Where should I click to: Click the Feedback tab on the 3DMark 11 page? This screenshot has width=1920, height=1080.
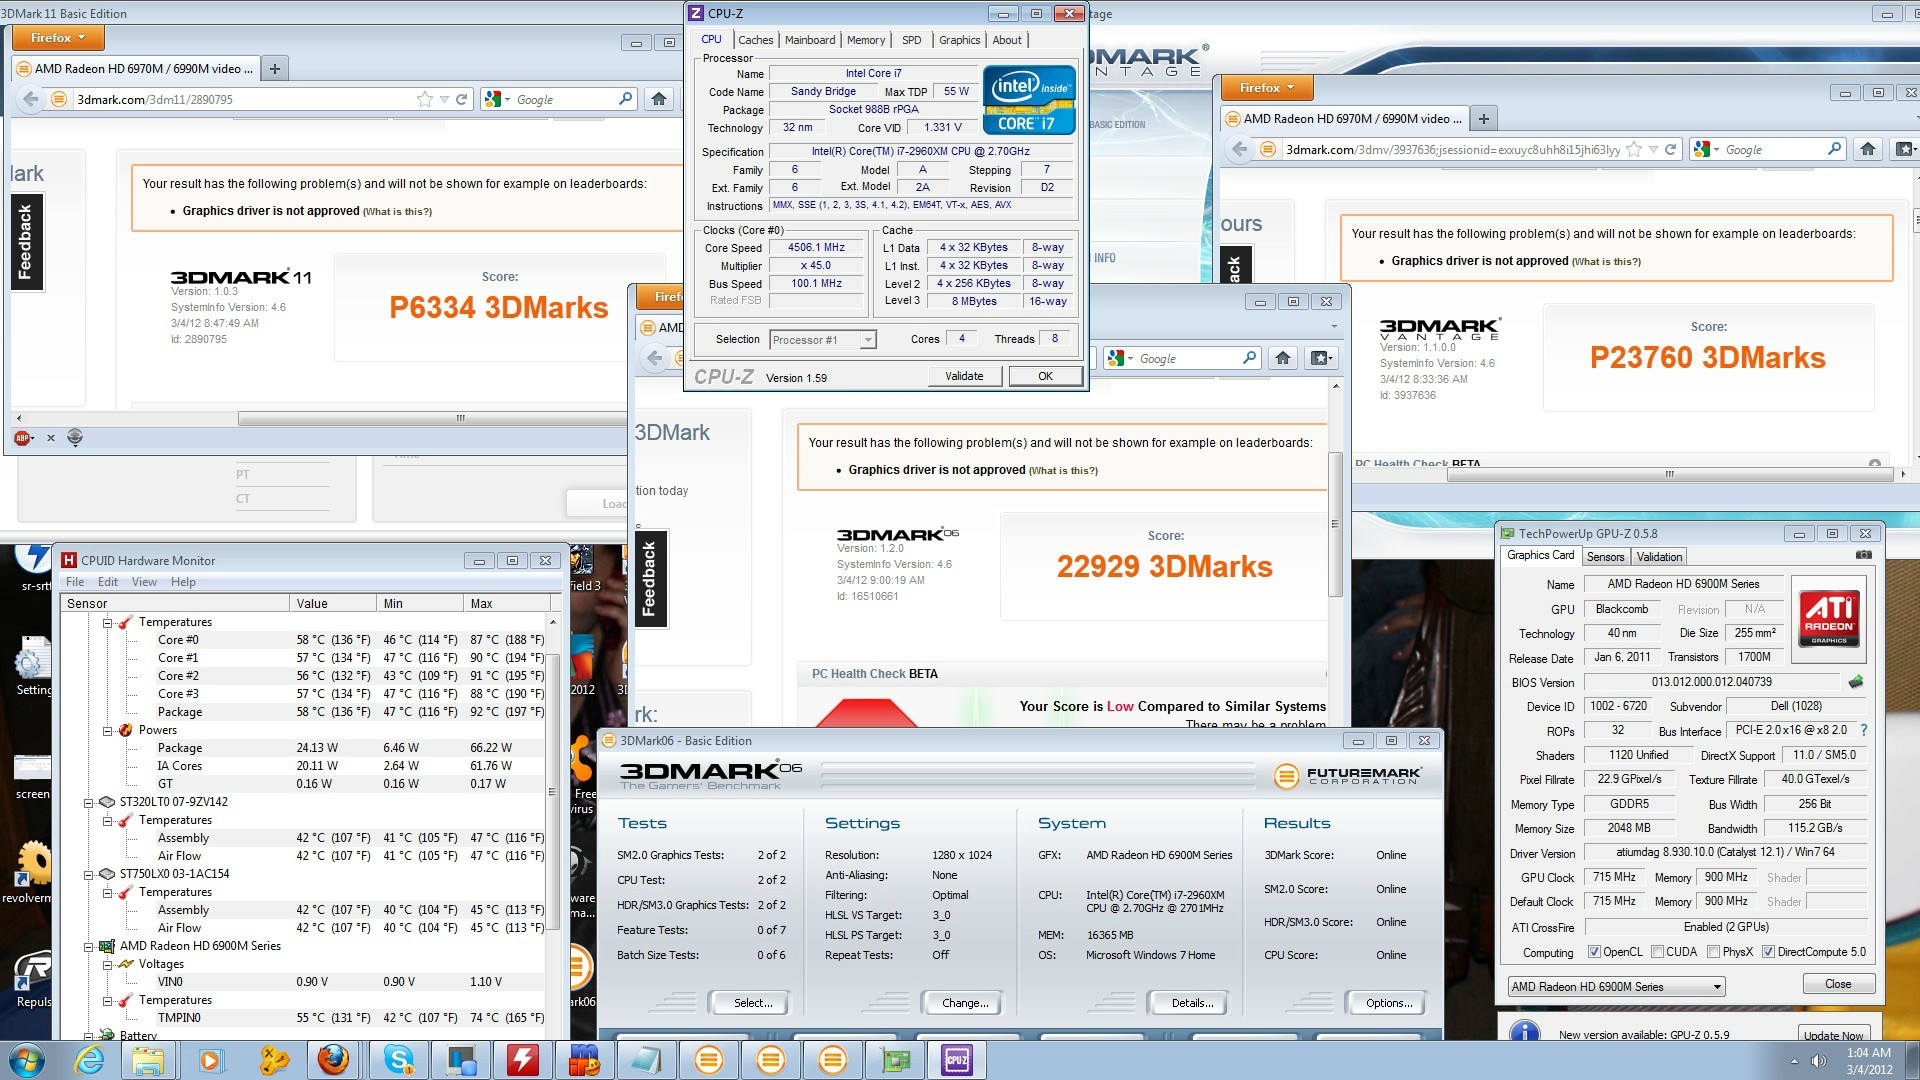click(26, 242)
